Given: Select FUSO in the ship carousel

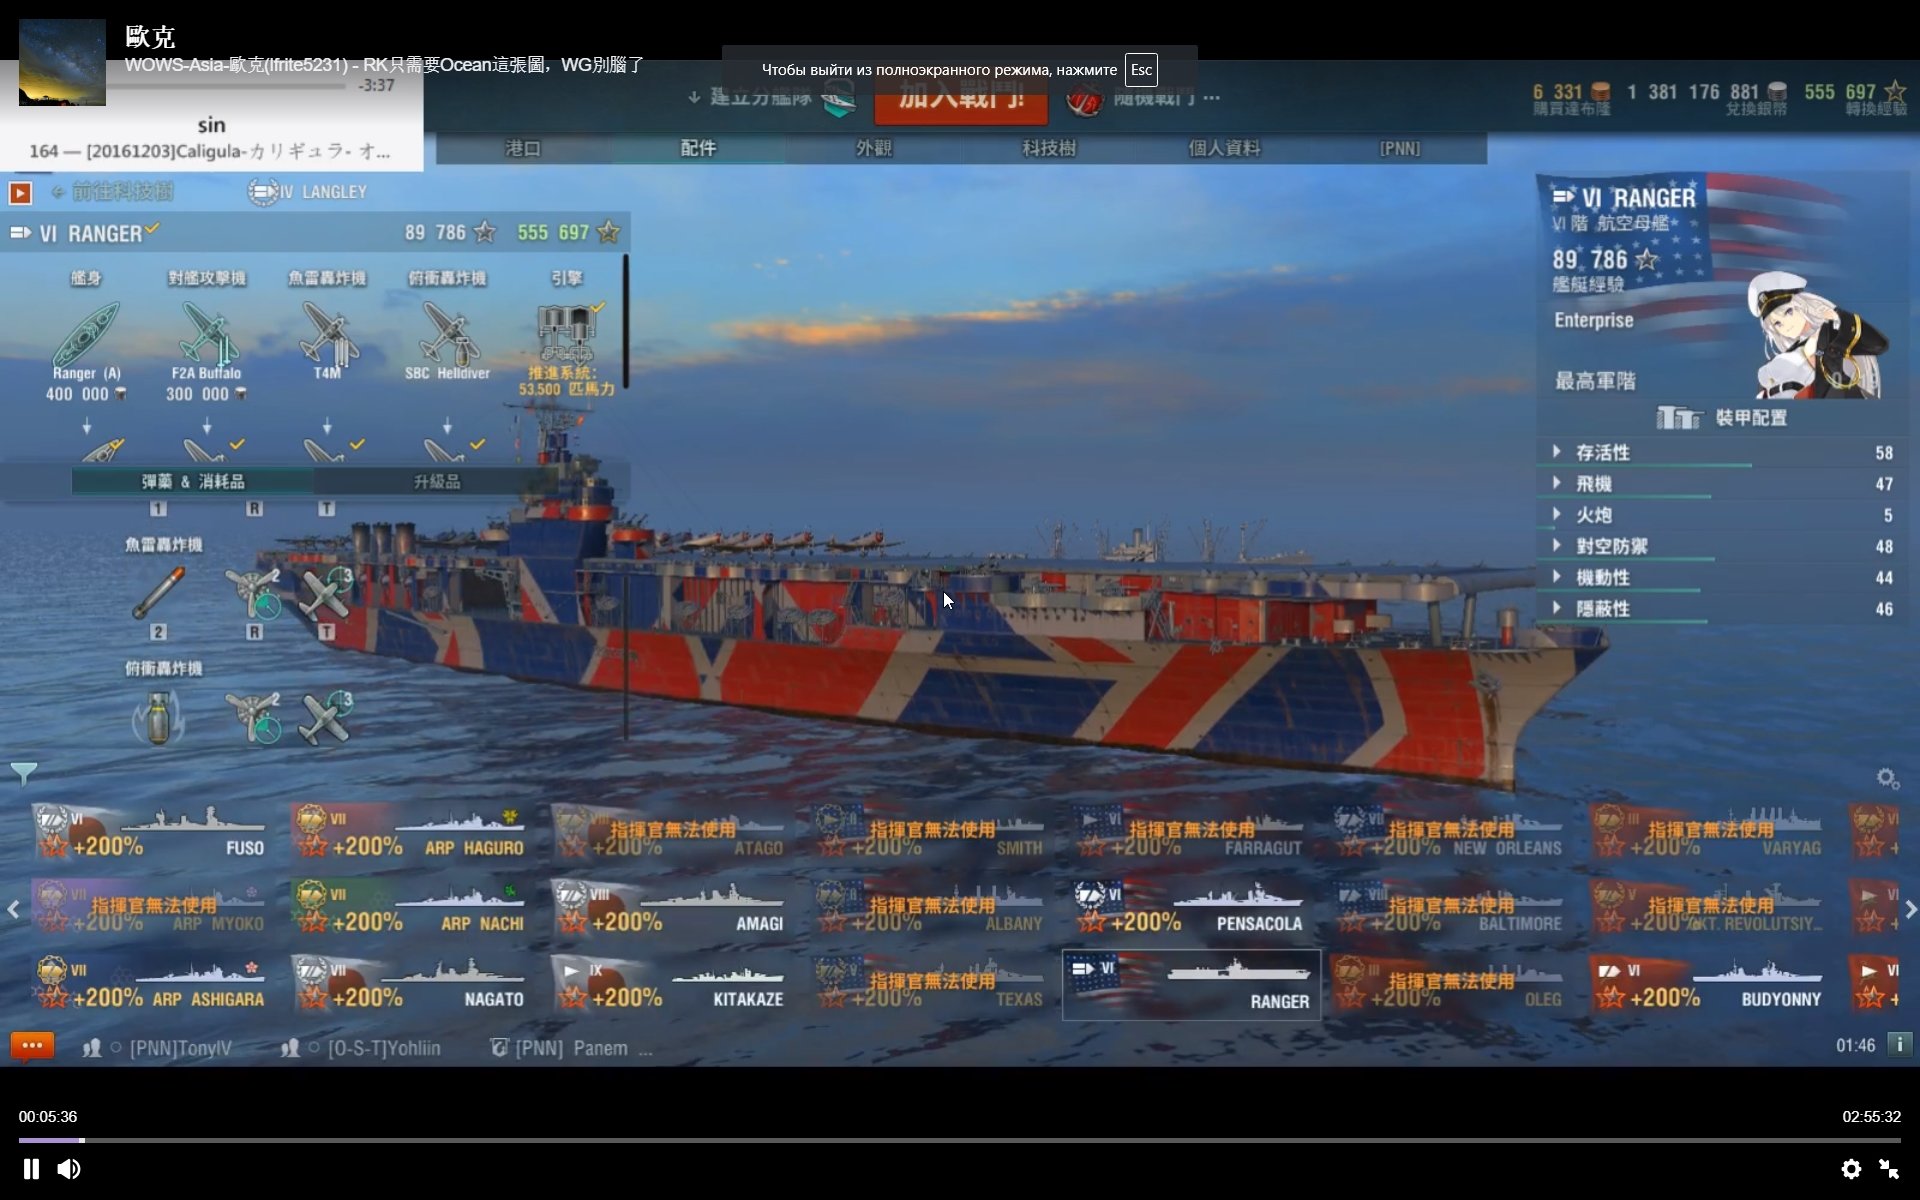Looking at the screenshot, I should 150,833.
